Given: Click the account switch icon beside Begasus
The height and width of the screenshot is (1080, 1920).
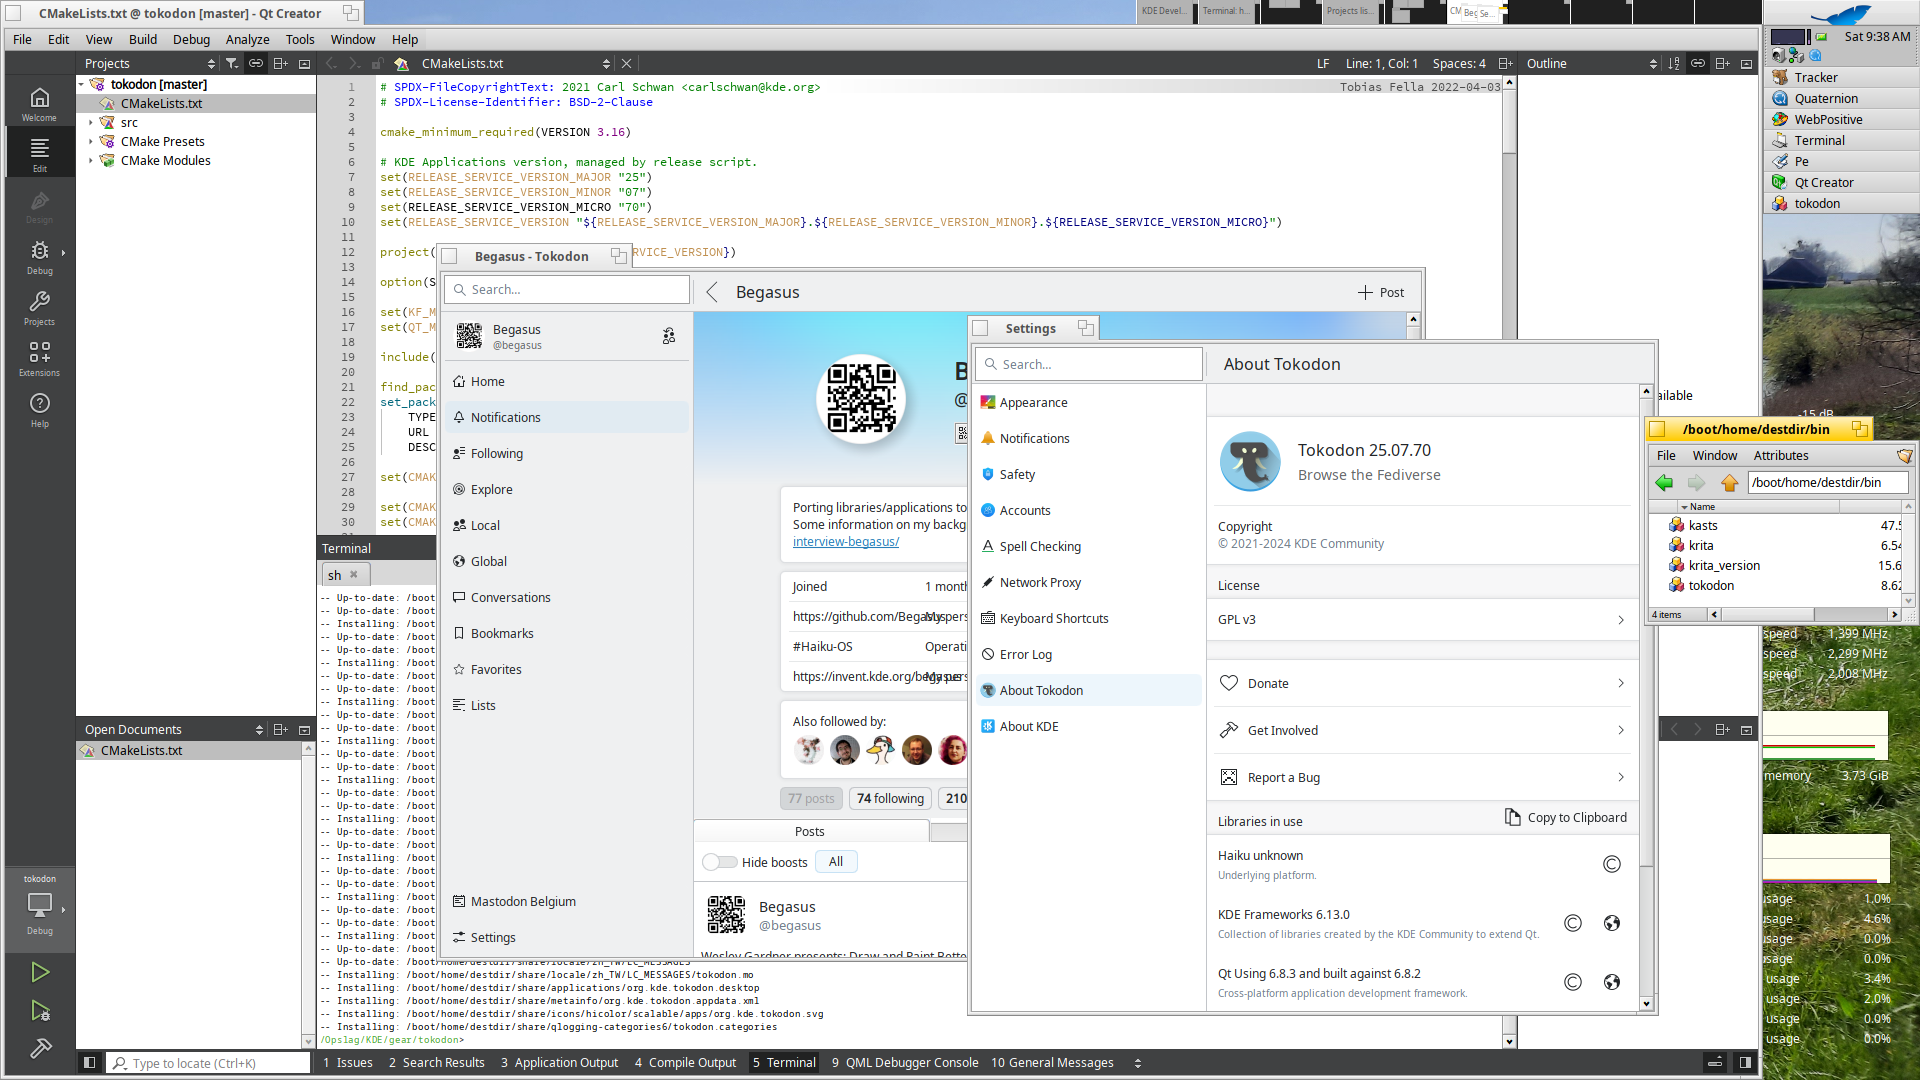Looking at the screenshot, I should point(669,337).
